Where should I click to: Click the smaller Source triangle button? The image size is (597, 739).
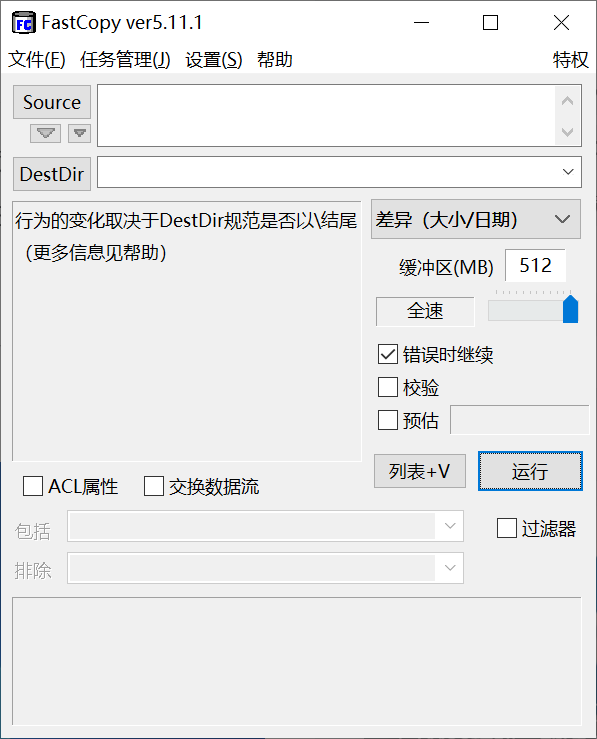point(79,133)
